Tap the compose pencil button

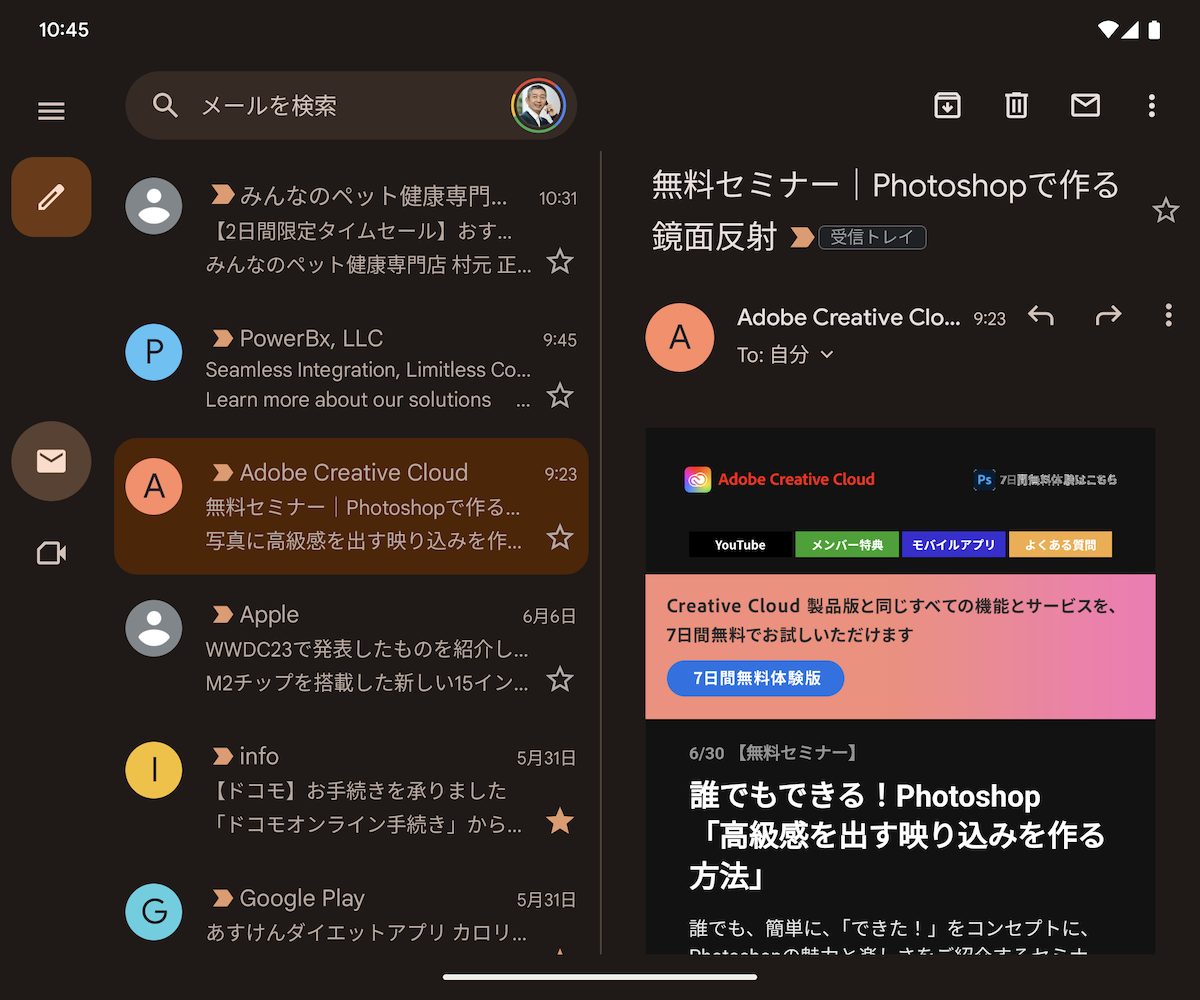tap(51, 197)
